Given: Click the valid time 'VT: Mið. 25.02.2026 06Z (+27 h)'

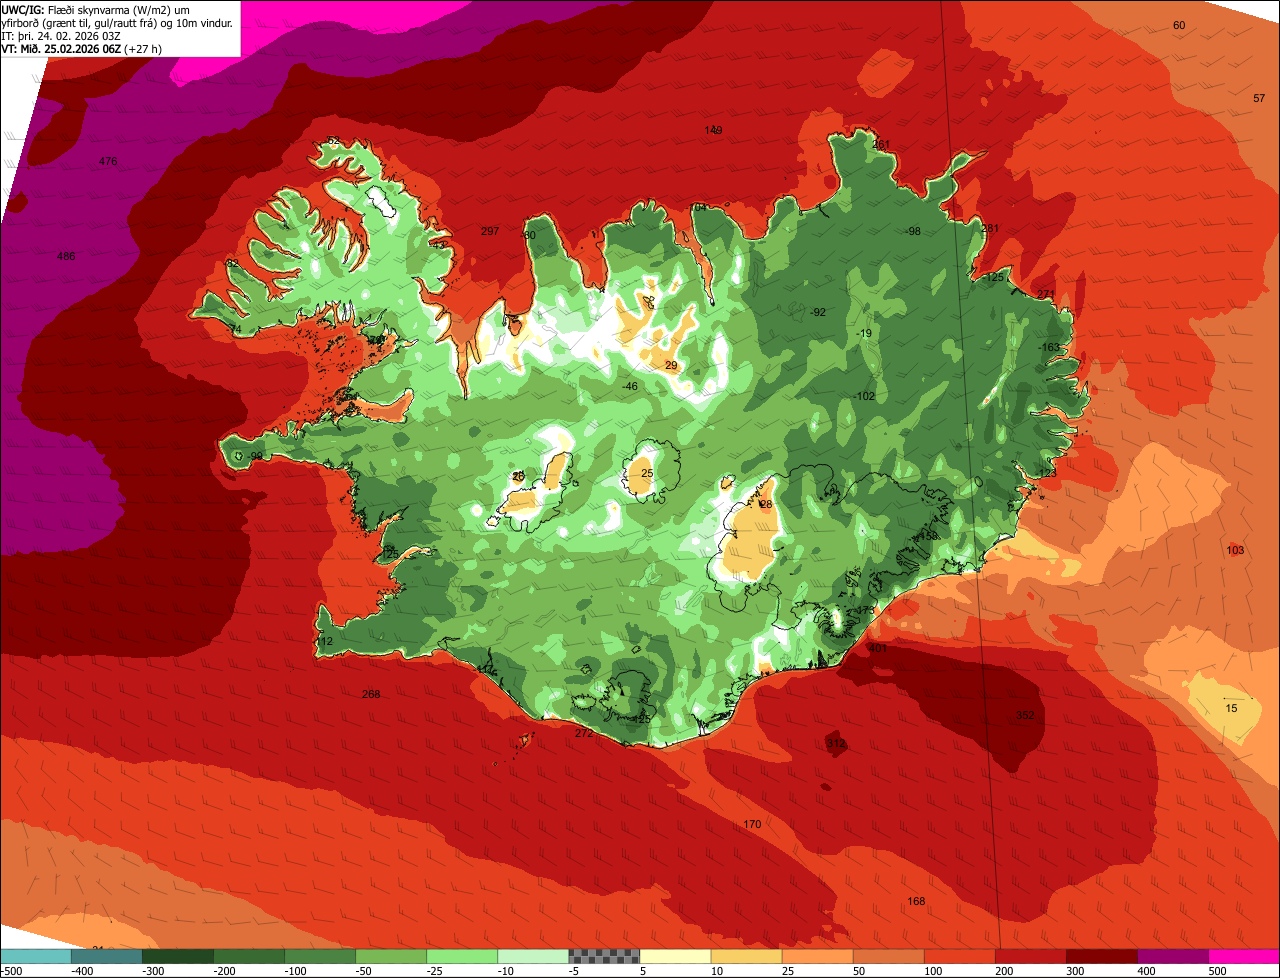Looking at the screenshot, I should tap(82, 48).
